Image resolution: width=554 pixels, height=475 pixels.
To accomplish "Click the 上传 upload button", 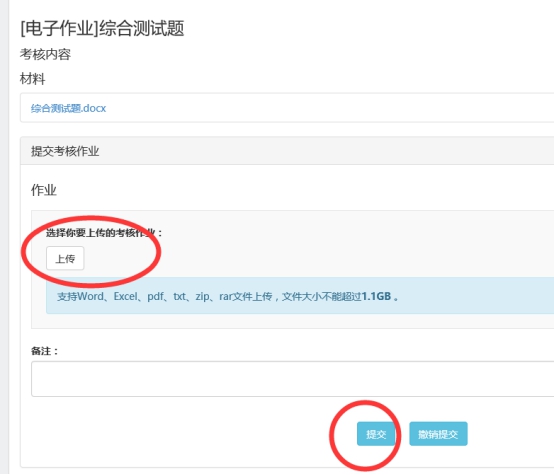I will coord(65,258).
